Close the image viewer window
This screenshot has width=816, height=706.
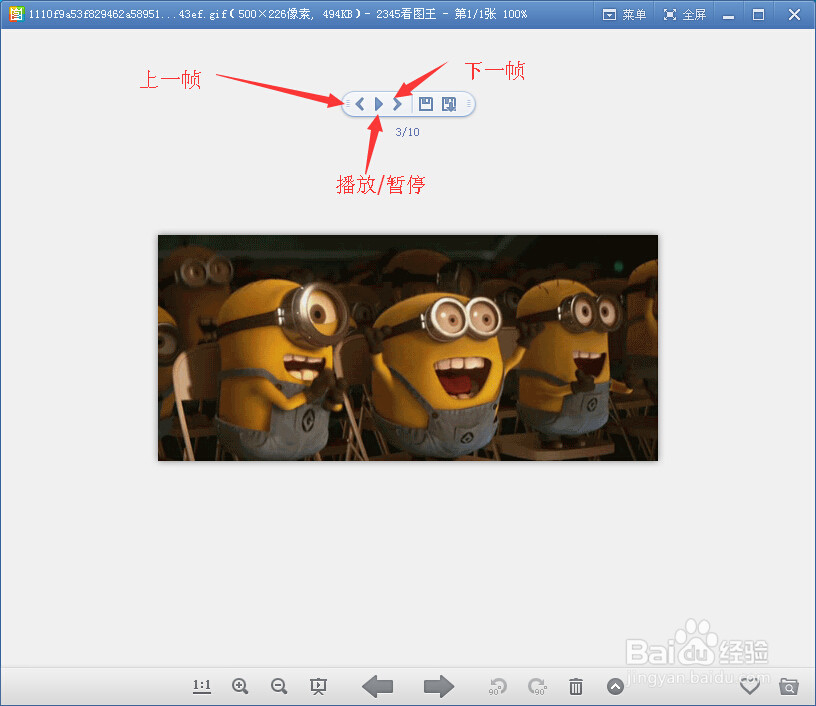click(x=794, y=15)
